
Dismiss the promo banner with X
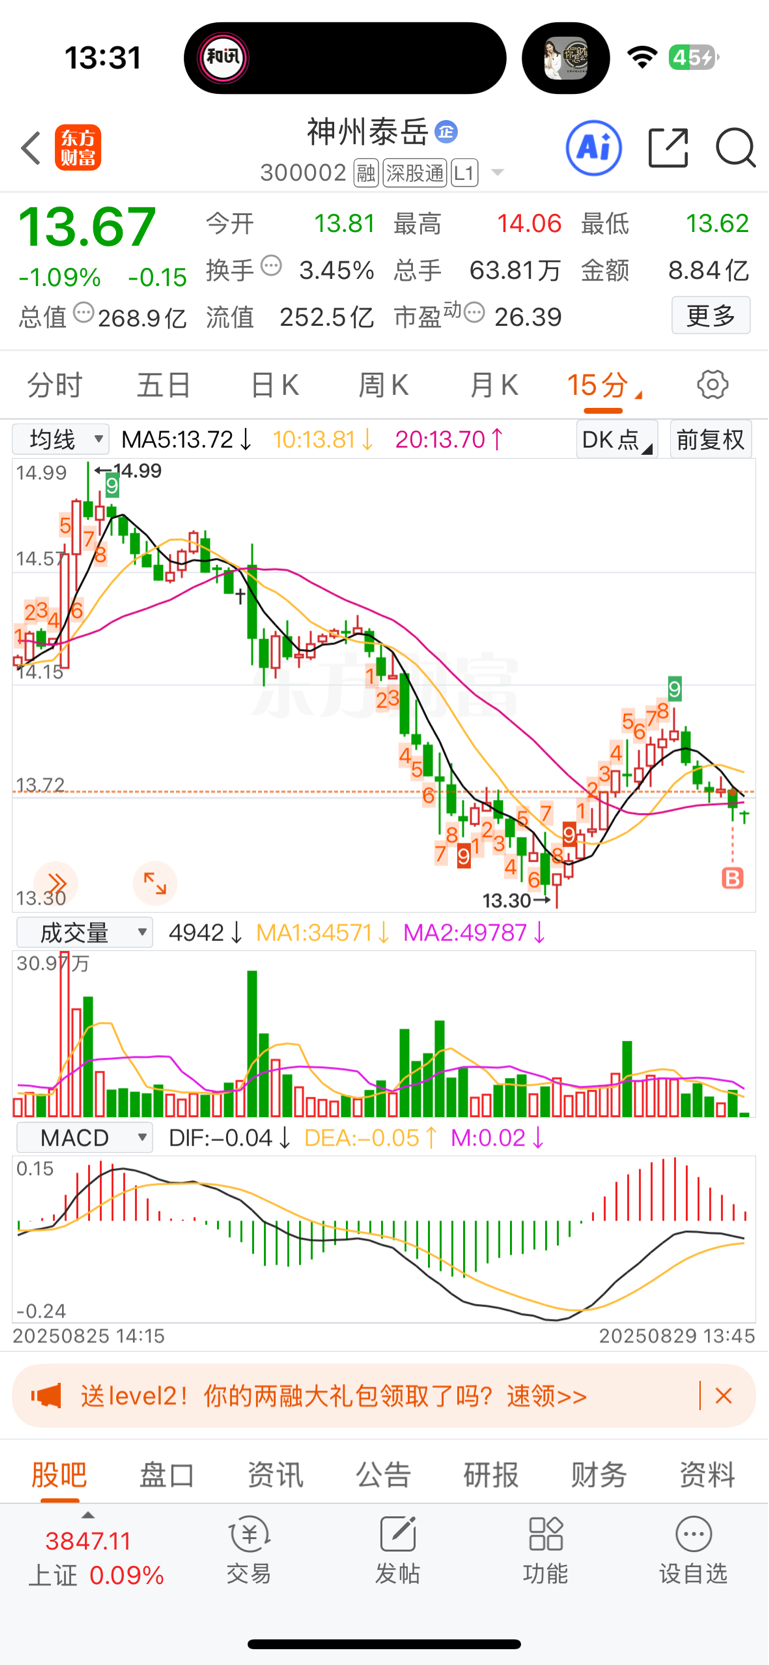(x=724, y=1395)
